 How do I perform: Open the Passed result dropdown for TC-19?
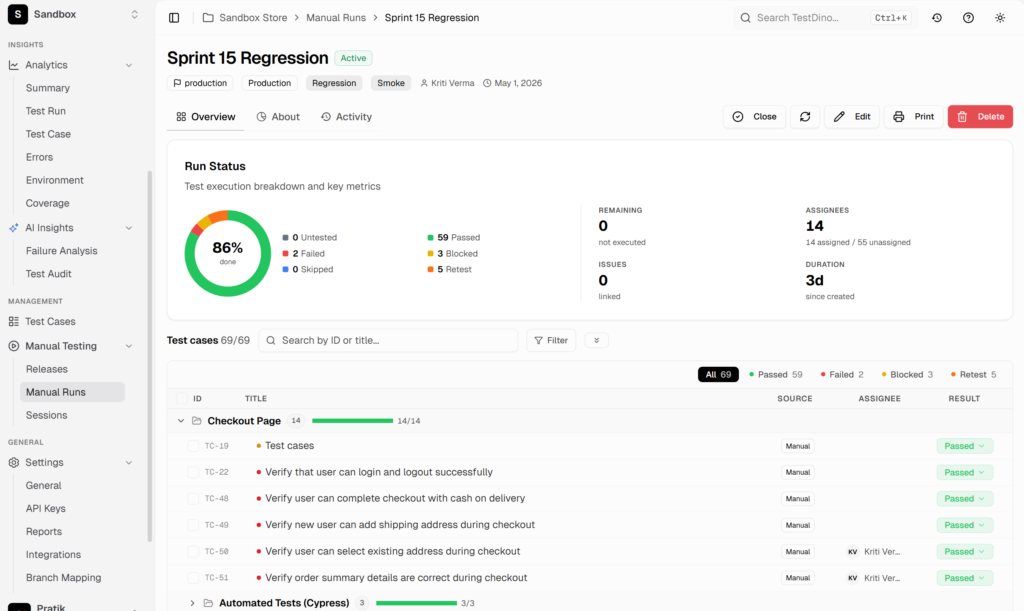pos(965,446)
